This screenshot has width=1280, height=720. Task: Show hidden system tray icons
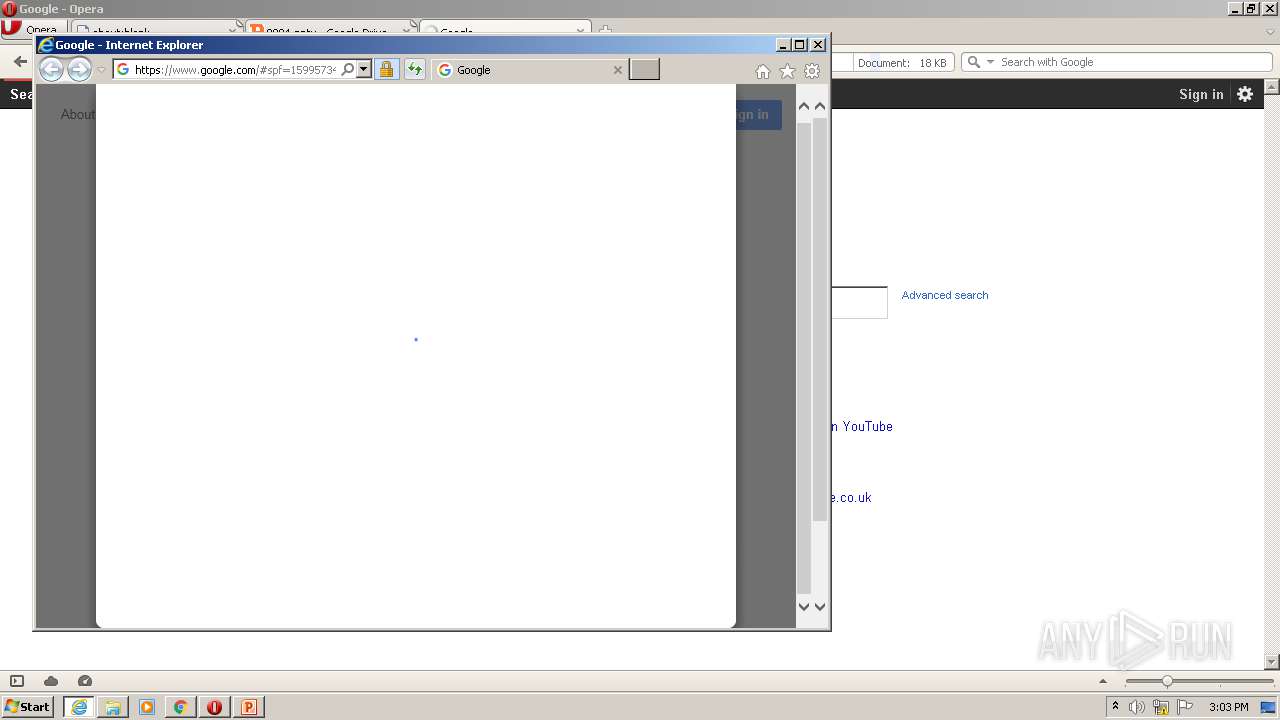pyautogui.click(x=1115, y=707)
